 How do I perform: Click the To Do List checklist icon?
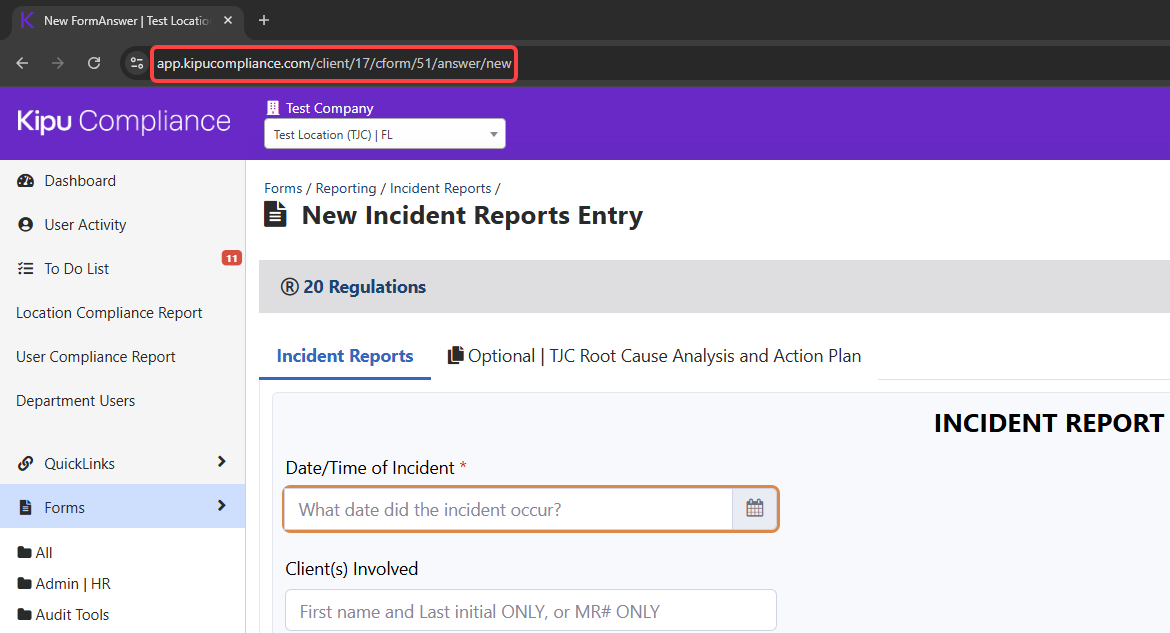point(26,269)
